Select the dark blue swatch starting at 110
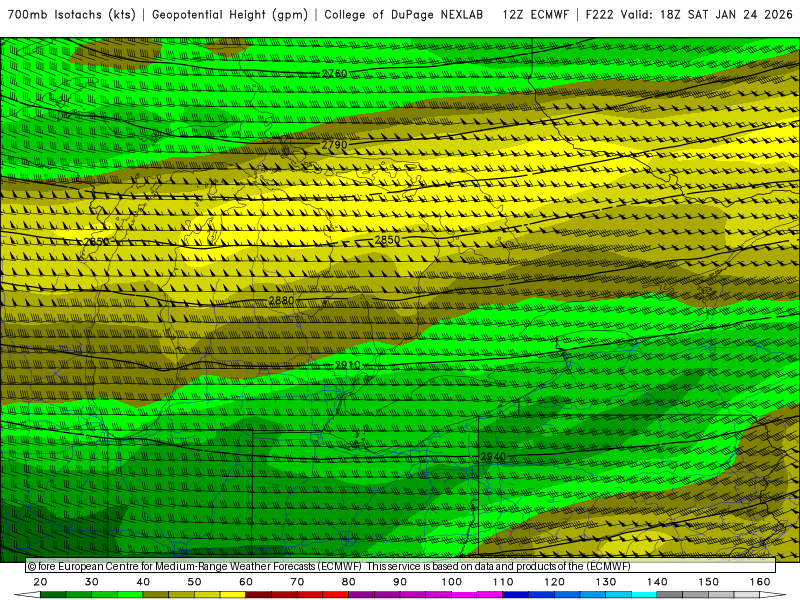Image resolution: width=800 pixels, height=600 pixels. pos(516,595)
